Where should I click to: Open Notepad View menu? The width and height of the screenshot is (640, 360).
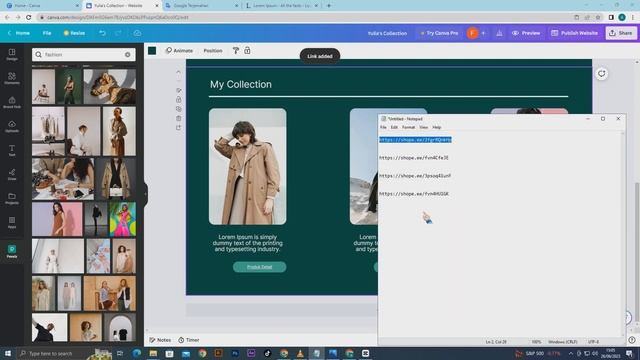[x=424, y=127]
